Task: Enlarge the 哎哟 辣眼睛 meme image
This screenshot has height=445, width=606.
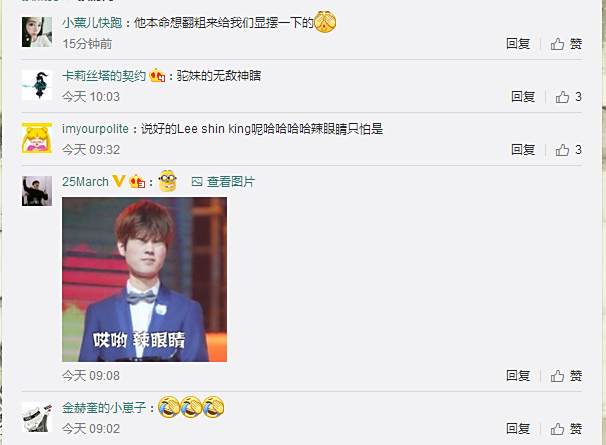Action: pos(145,280)
